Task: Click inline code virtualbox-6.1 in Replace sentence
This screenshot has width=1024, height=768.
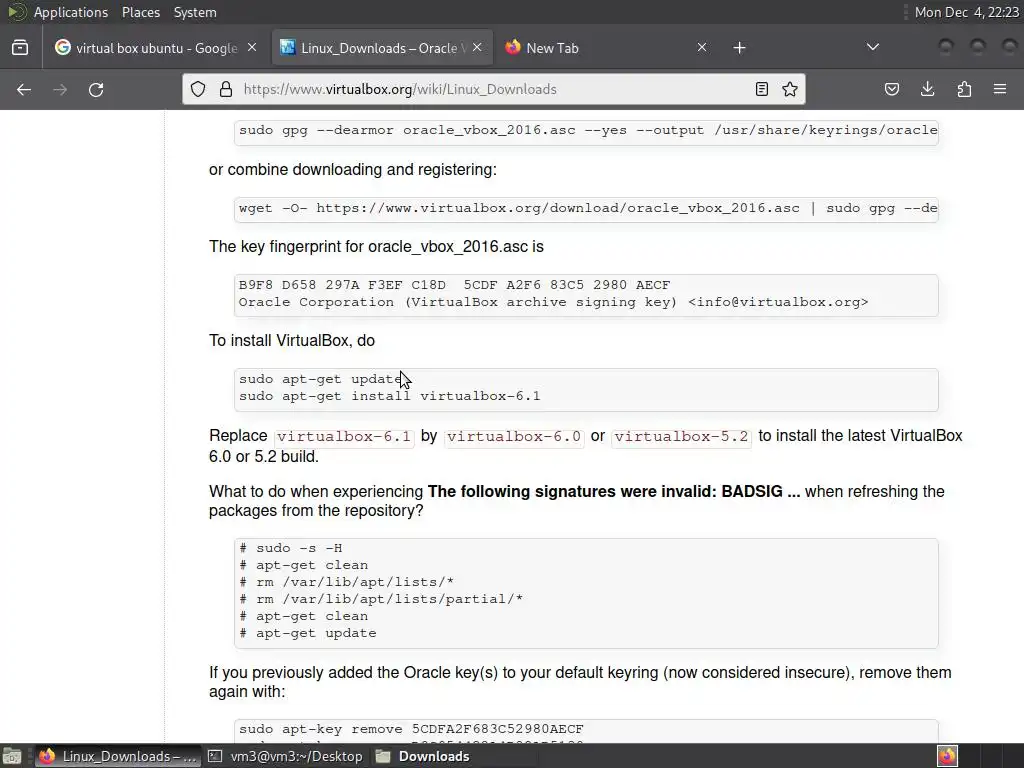Action: pyautogui.click(x=344, y=436)
